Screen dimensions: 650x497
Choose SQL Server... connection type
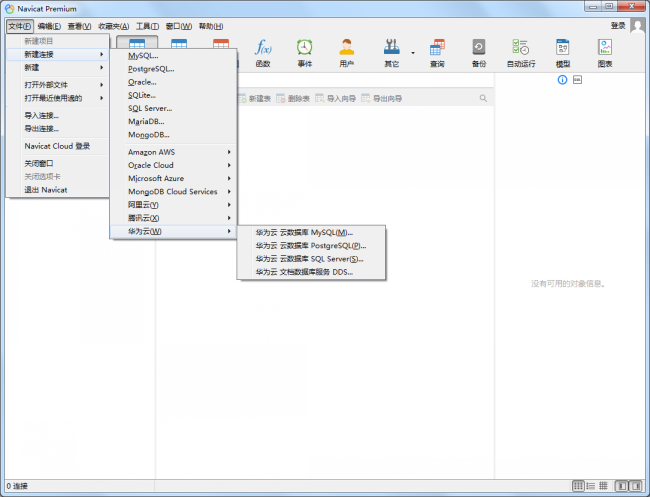[173, 108]
